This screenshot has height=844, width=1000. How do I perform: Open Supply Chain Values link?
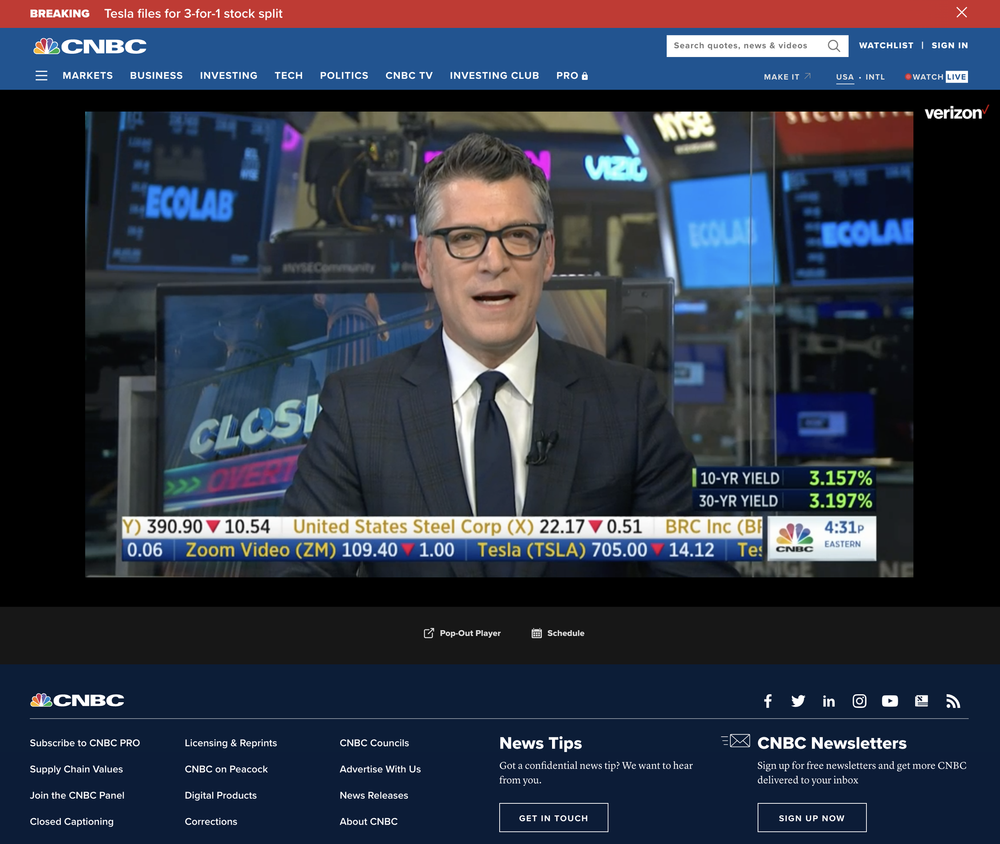(77, 769)
